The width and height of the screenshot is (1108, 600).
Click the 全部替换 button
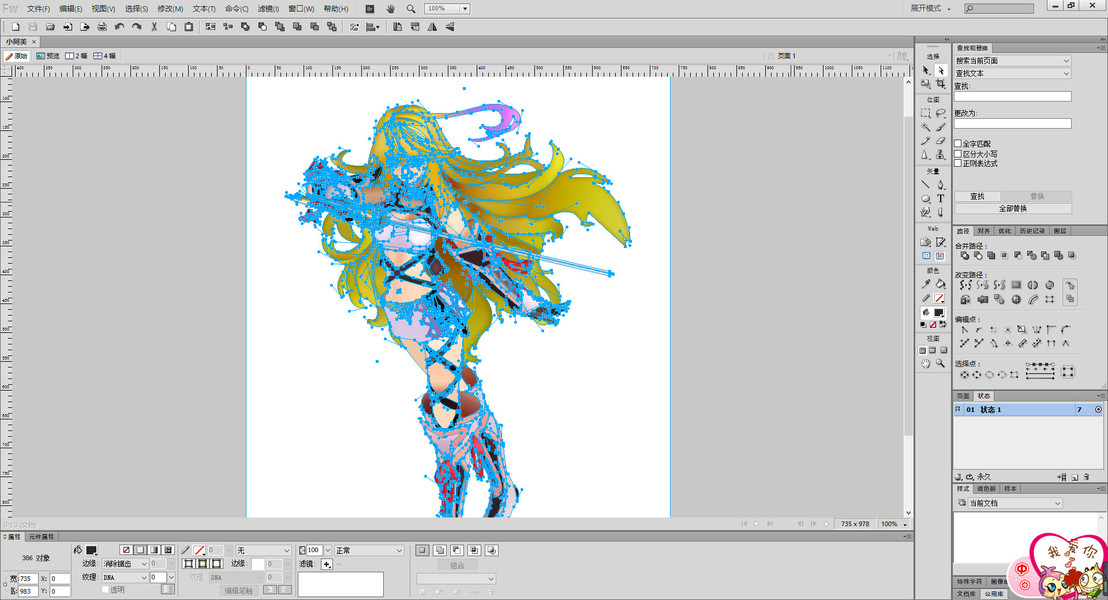1013,208
